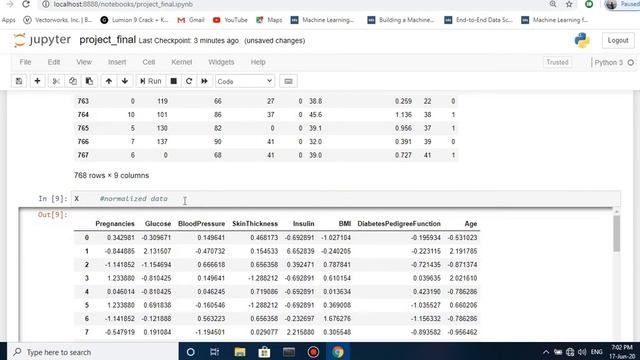
Task: Click the Windows search box
Action: [93, 352]
